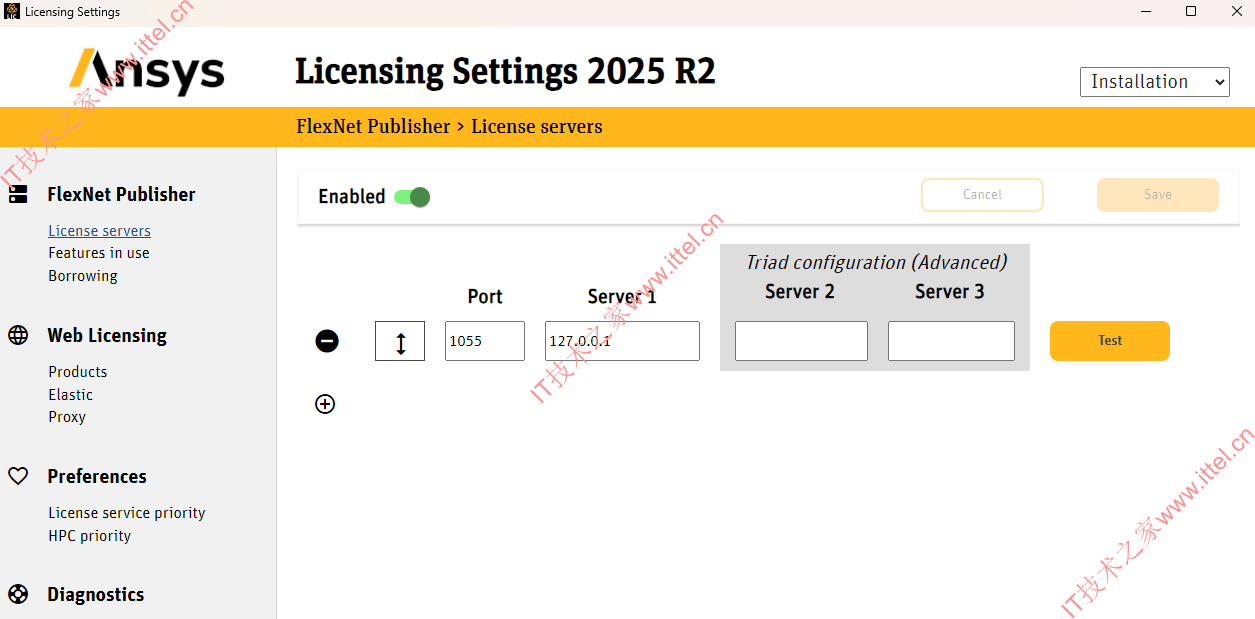Image resolution: width=1255 pixels, height=619 pixels.
Task: Click the Cancel button
Action: [x=982, y=195]
